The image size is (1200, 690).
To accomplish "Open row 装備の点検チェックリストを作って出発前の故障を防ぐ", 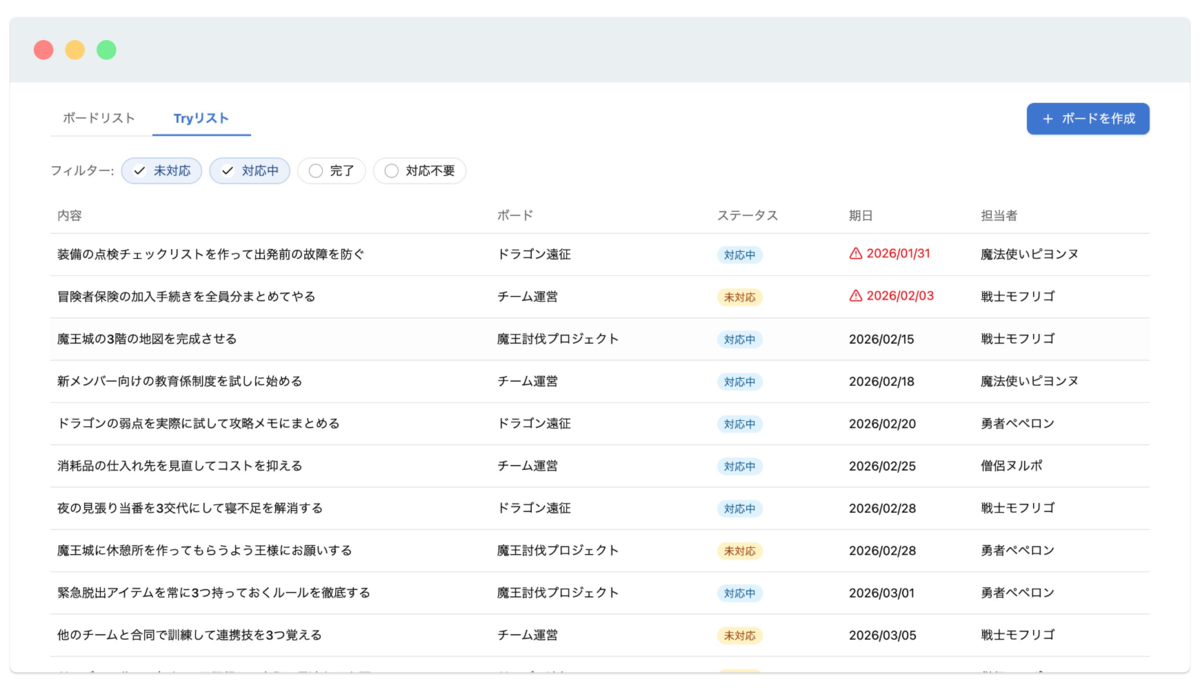I will [x=600, y=254].
